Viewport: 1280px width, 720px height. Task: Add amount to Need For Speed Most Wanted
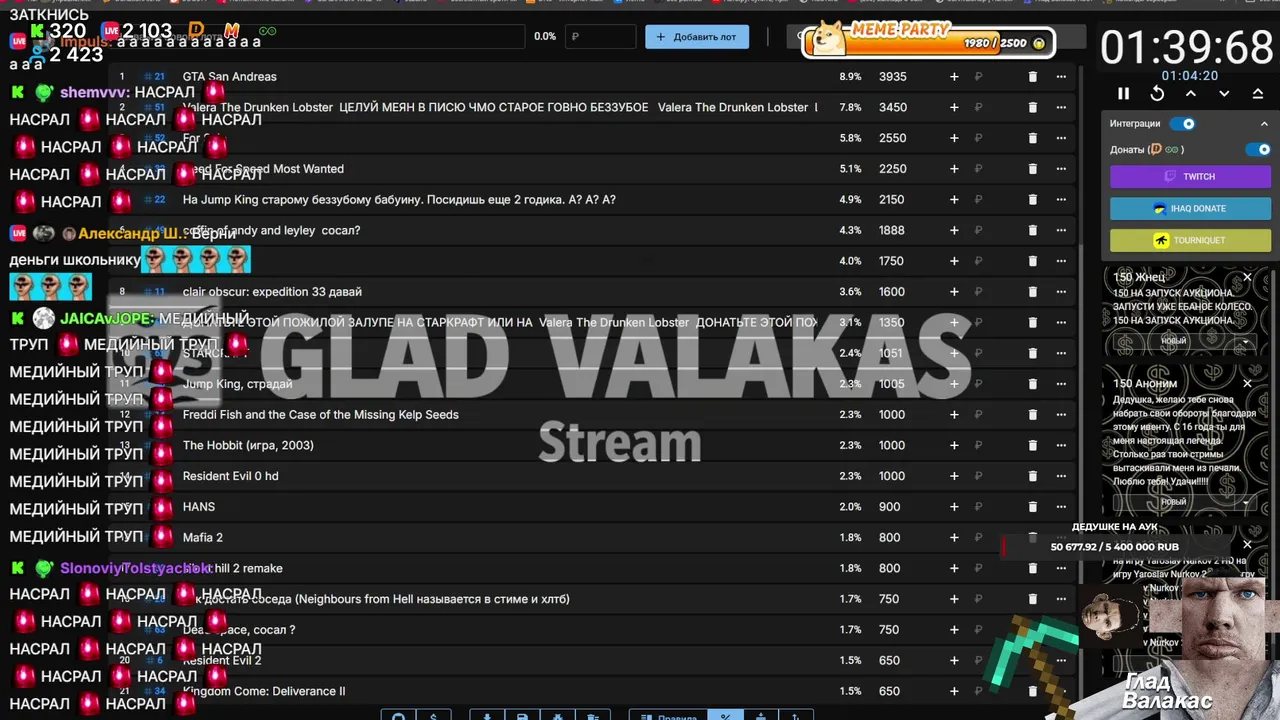(954, 169)
